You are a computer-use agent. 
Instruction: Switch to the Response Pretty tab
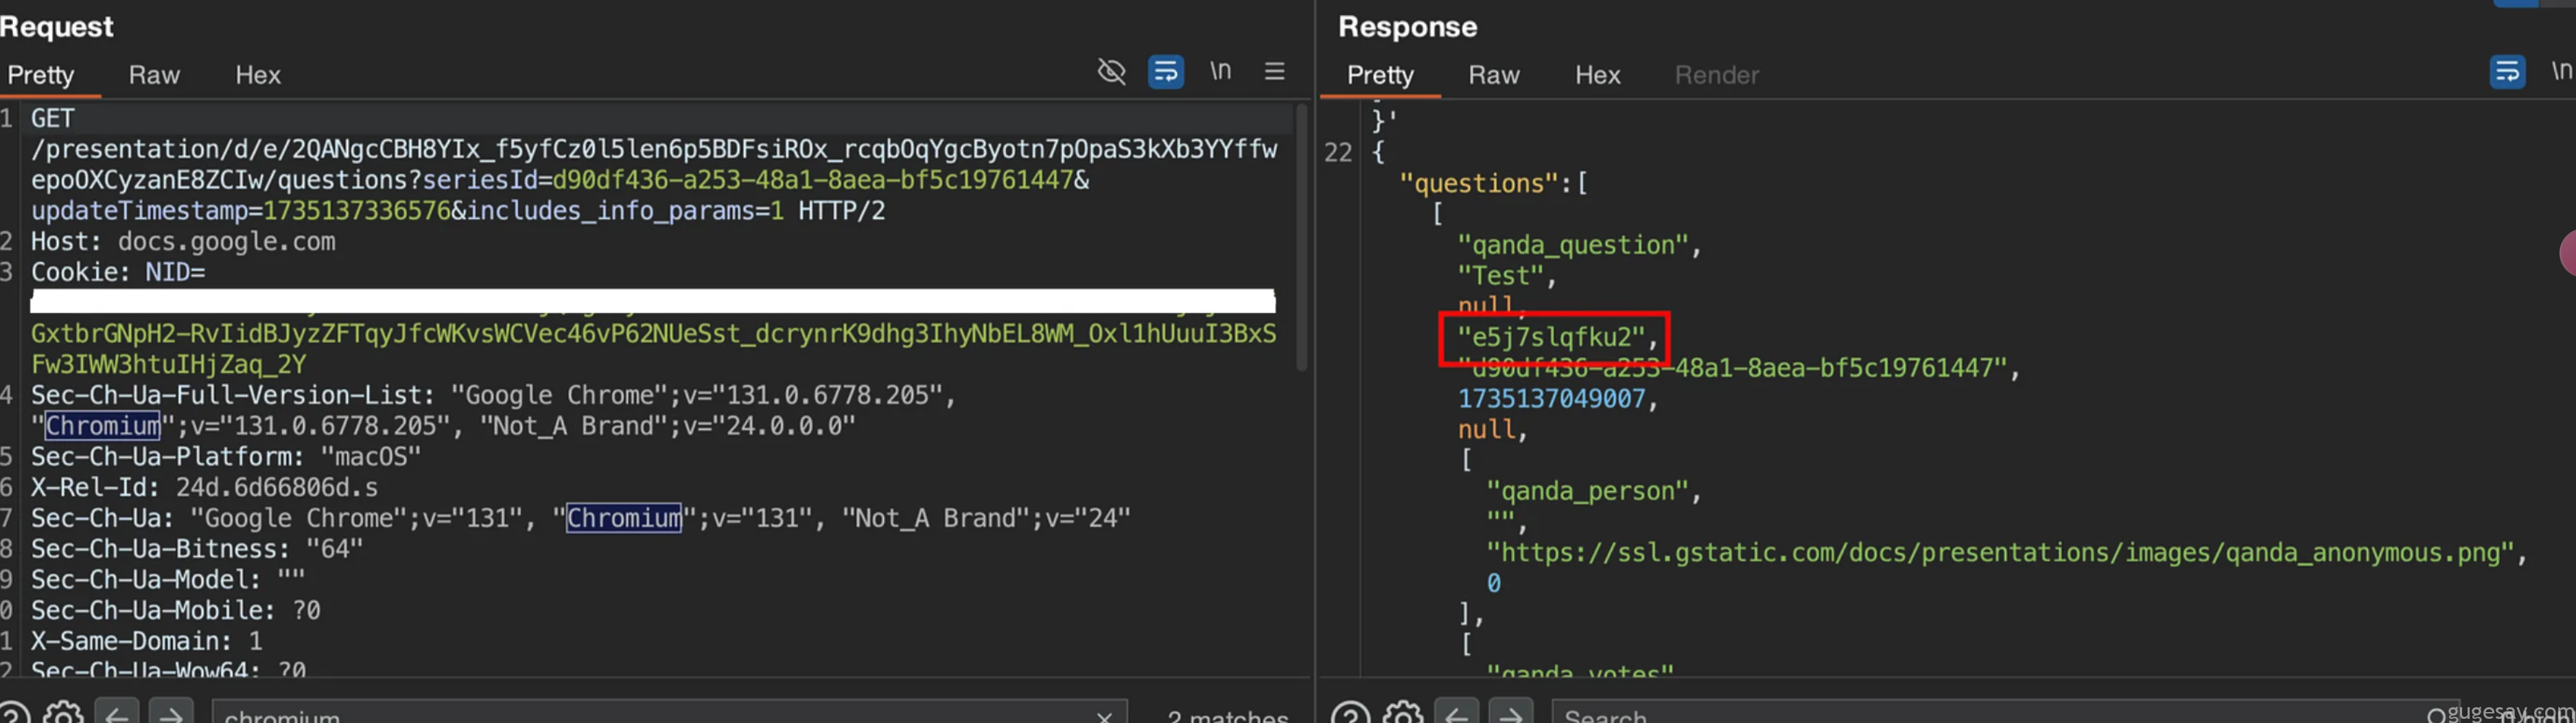[x=1380, y=75]
